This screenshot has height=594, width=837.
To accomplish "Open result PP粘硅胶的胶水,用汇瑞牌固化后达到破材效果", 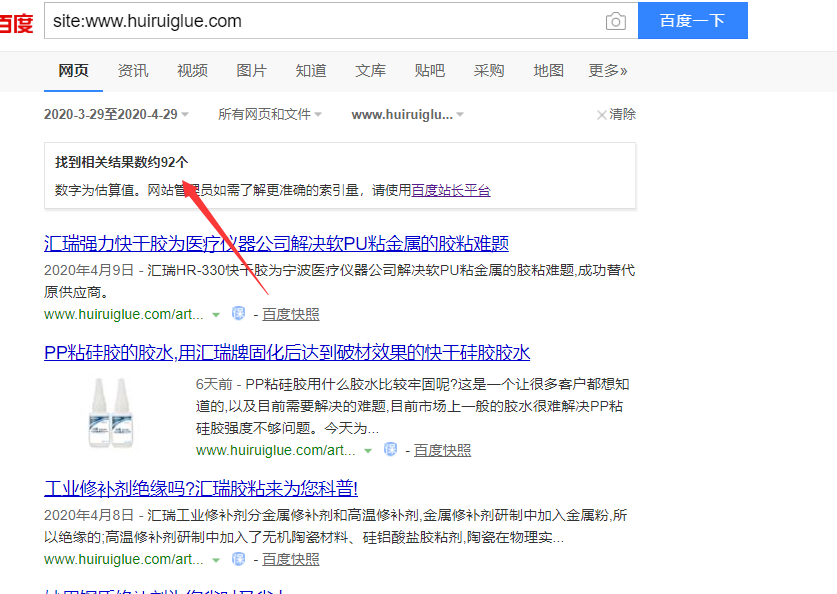I will pyautogui.click(x=287, y=353).
